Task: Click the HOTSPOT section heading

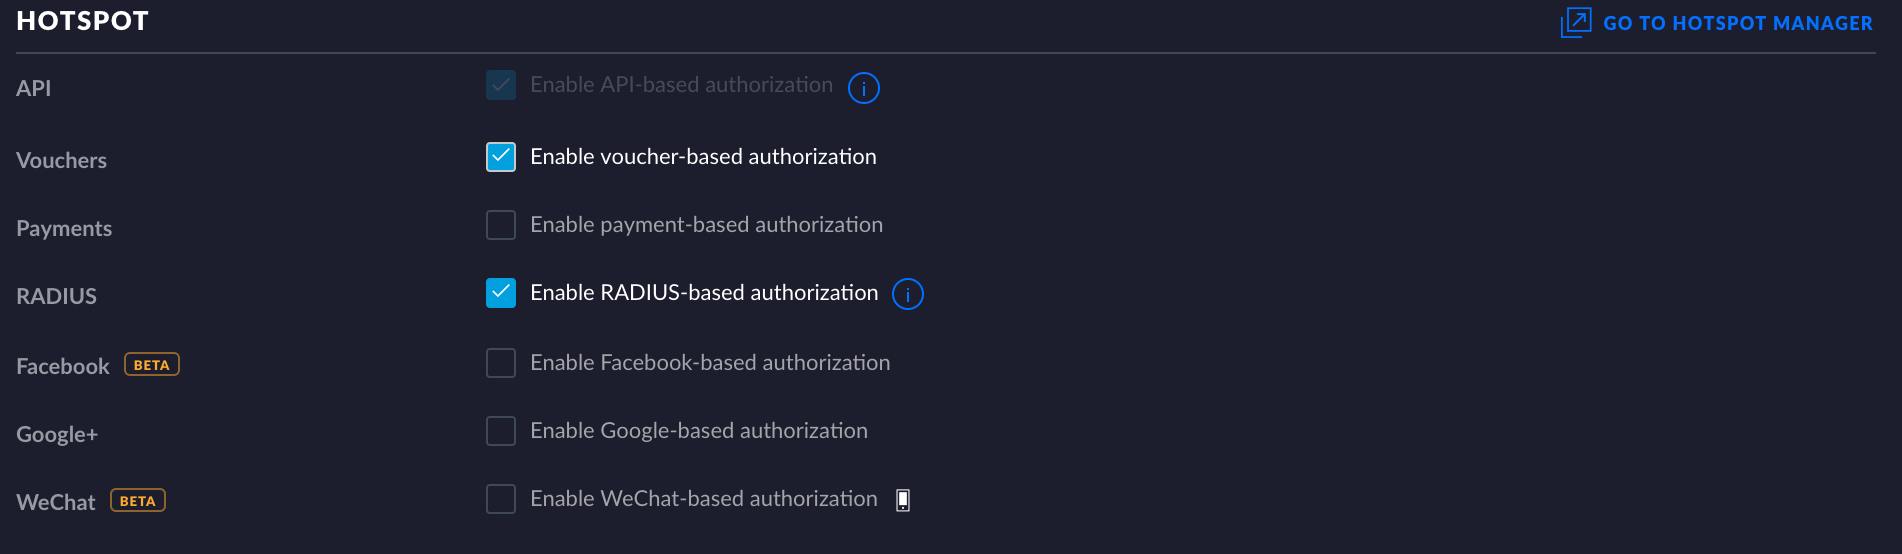Action: click(x=82, y=21)
